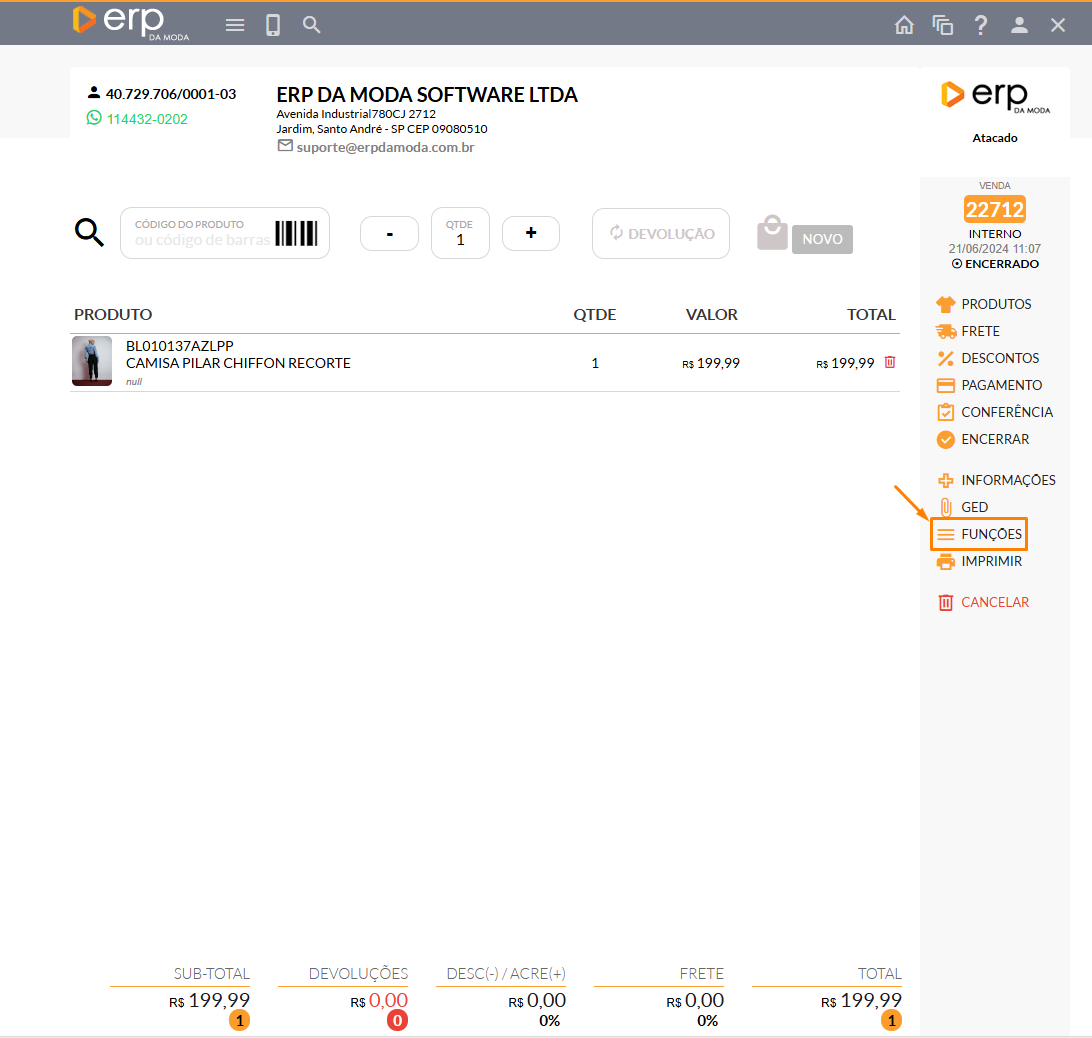Open the Pagamento section
1092x1038 pixels.
point(1000,385)
